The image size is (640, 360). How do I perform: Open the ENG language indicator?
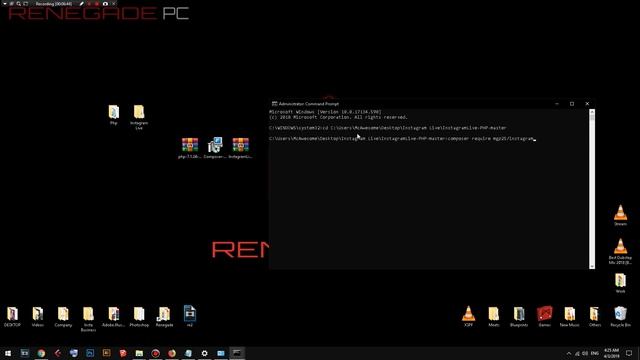click(x=595, y=353)
